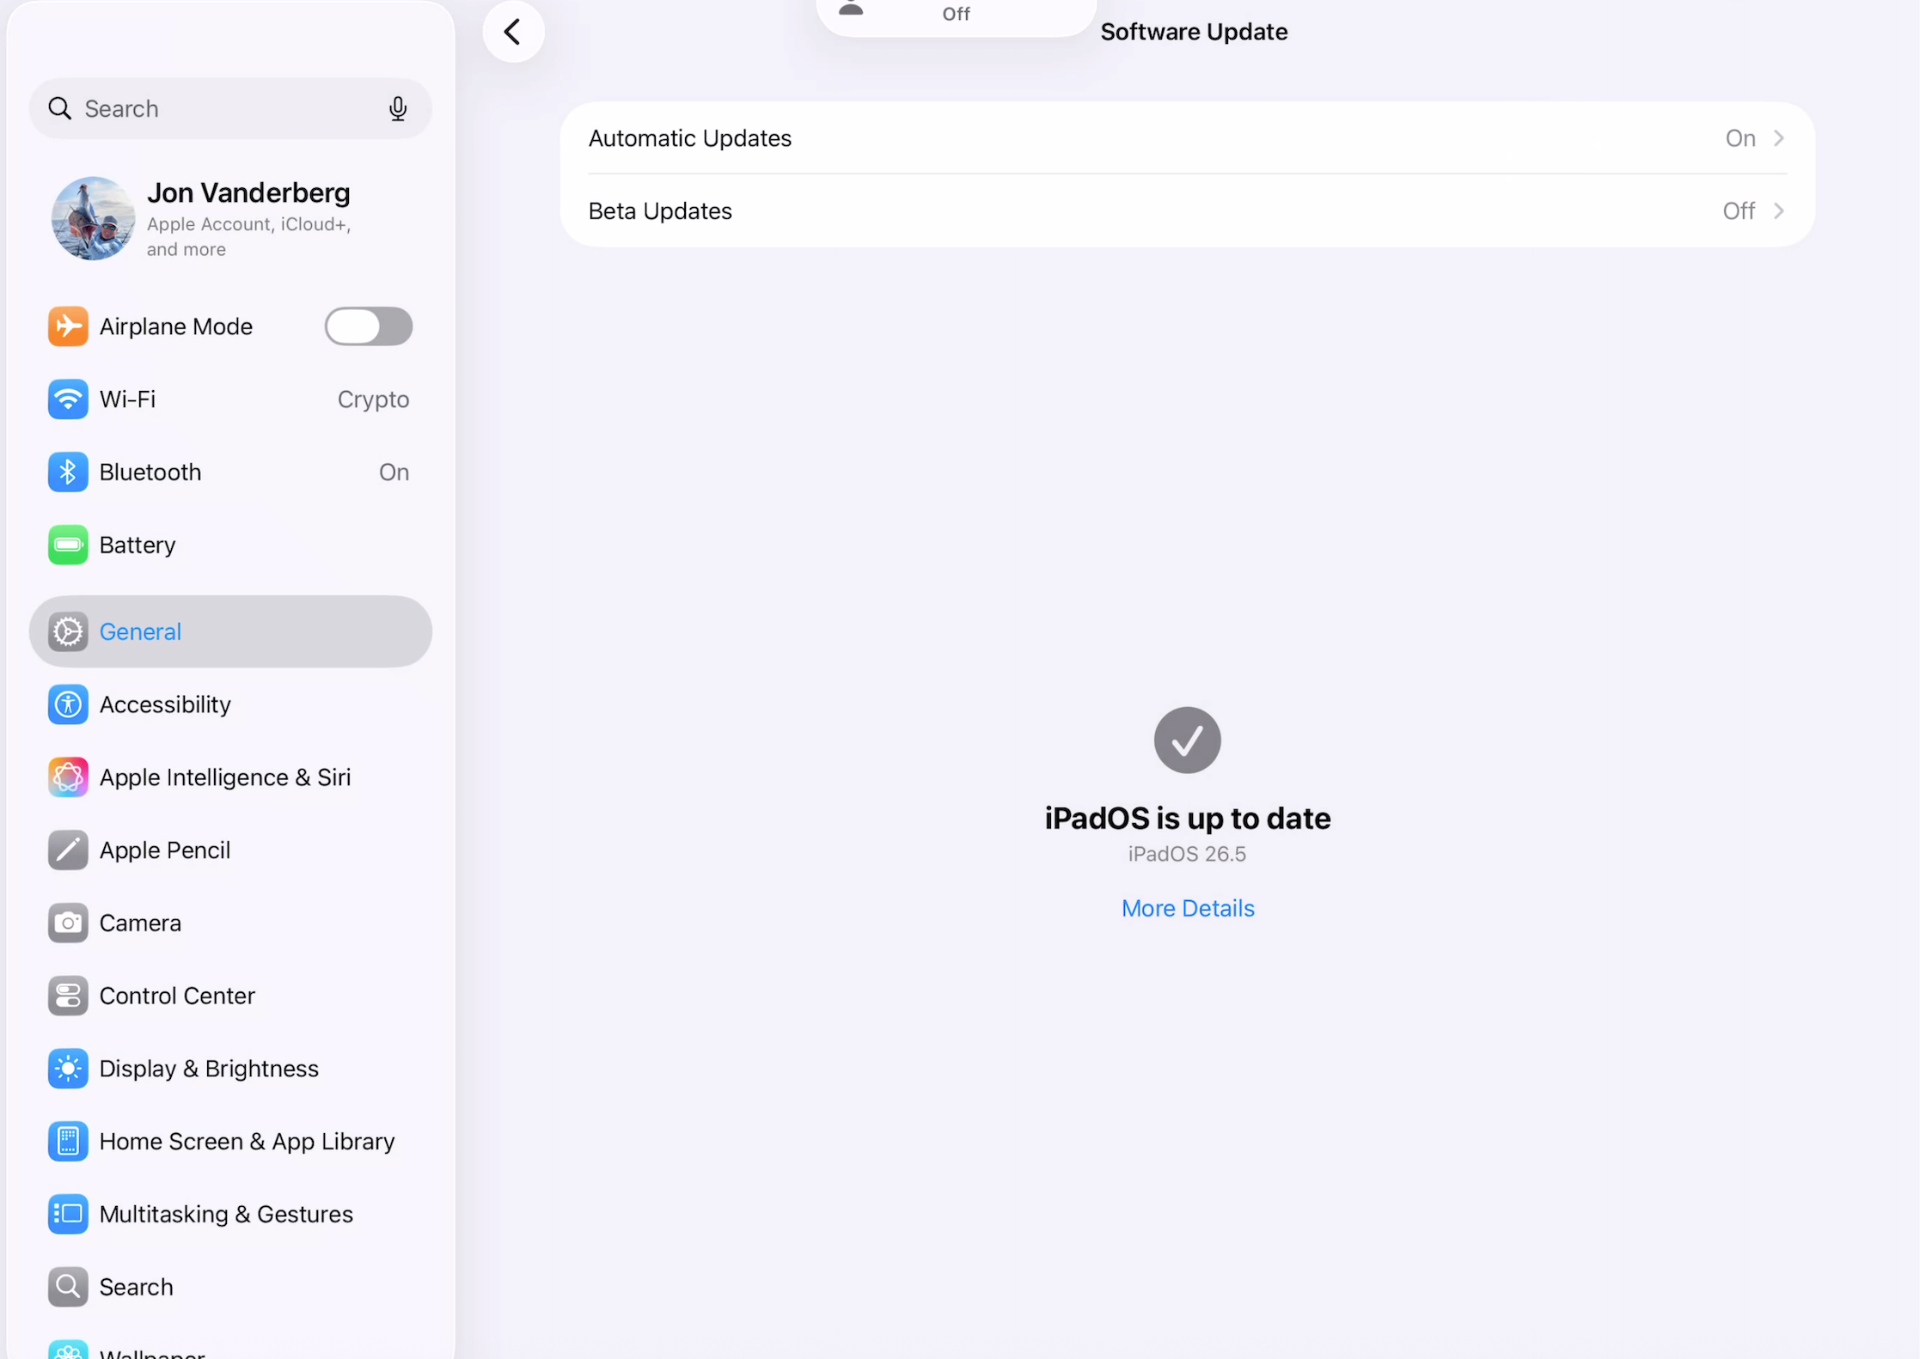Tap the microphone dictation icon
The image size is (1920, 1359).
[398, 108]
